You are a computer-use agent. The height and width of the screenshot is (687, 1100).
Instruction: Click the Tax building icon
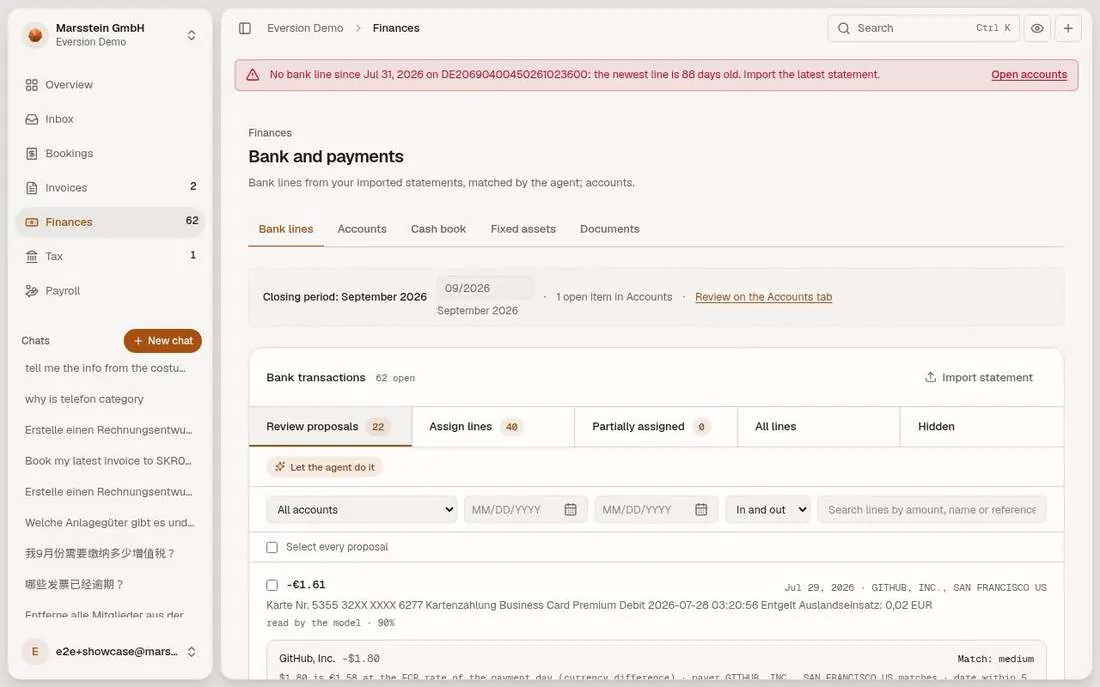[x=32, y=257]
